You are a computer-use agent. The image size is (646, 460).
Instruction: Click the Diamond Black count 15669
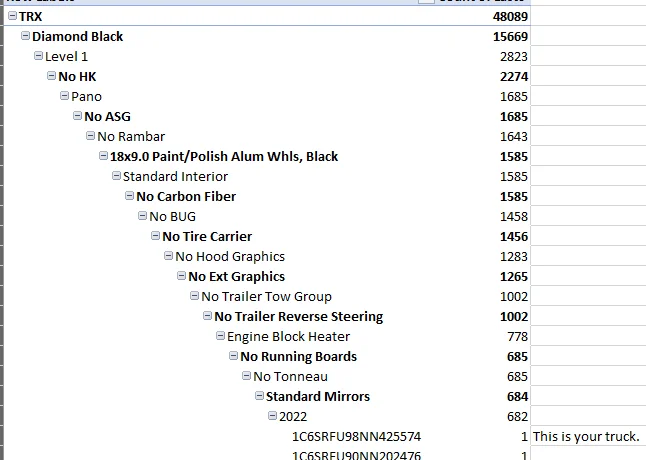[510, 37]
